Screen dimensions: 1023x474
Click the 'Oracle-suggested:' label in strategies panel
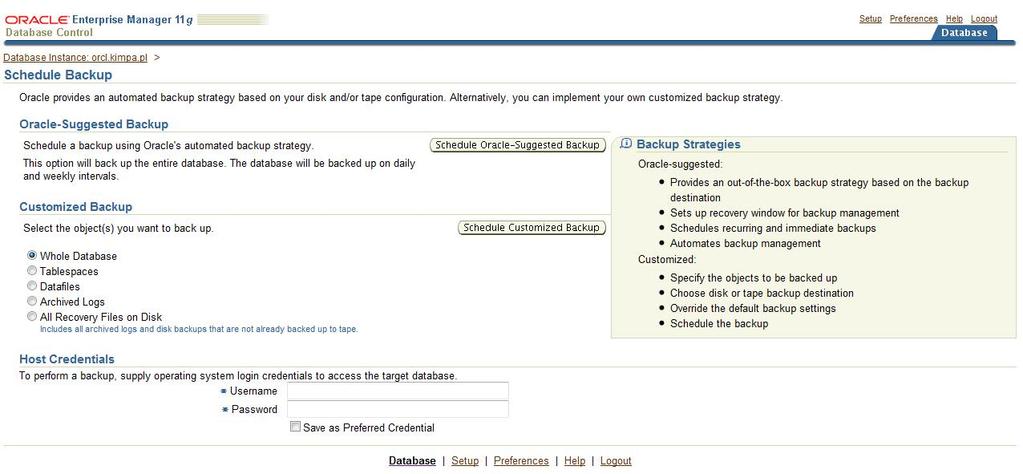pos(680,164)
